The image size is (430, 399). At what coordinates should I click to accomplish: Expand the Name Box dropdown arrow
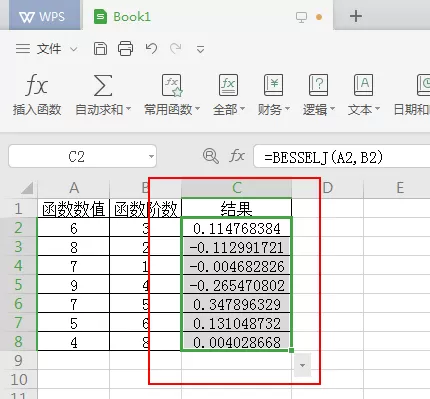pyautogui.click(x=151, y=156)
